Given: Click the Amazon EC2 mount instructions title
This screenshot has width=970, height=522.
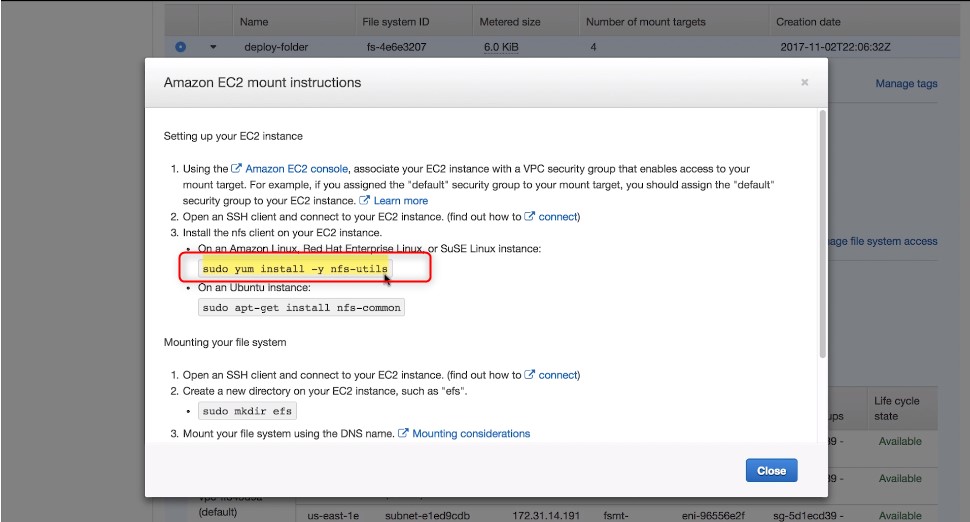Looking at the screenshot, I should pyautogui.click(x=262, y=83).
